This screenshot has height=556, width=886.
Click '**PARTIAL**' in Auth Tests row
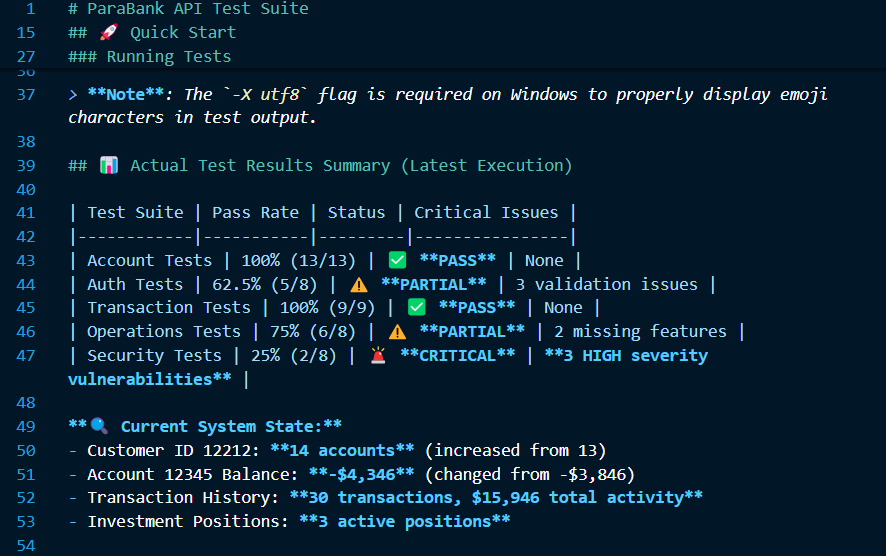[x=433, y=284]
